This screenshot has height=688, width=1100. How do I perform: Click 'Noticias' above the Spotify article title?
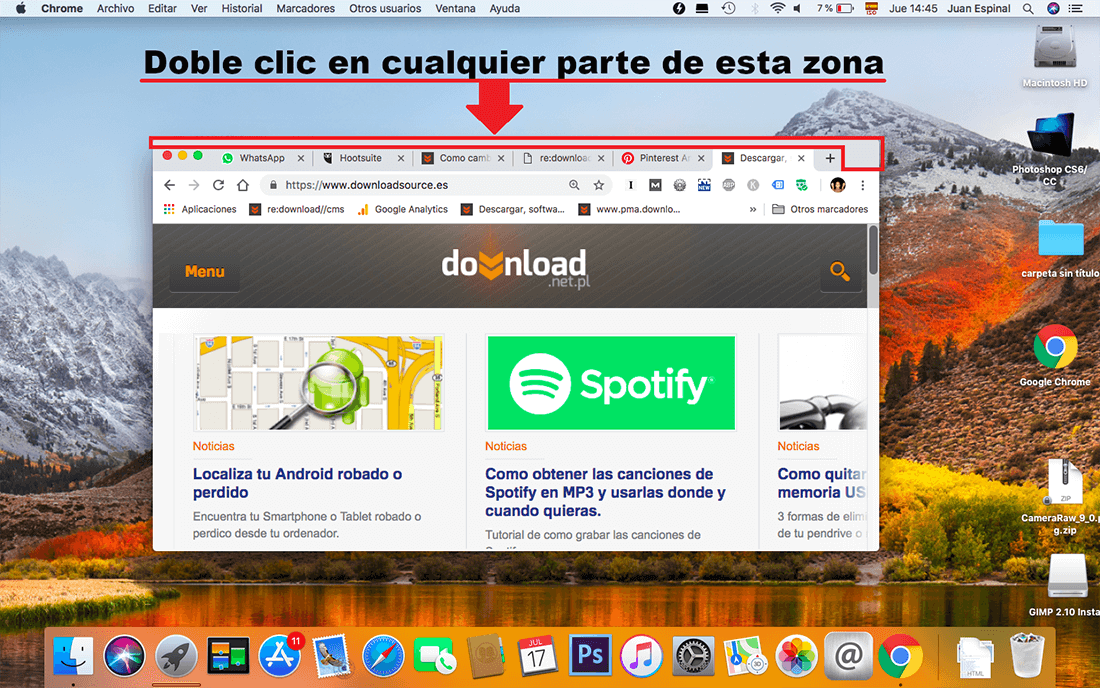pyautogui.click(x=506, y=446)
